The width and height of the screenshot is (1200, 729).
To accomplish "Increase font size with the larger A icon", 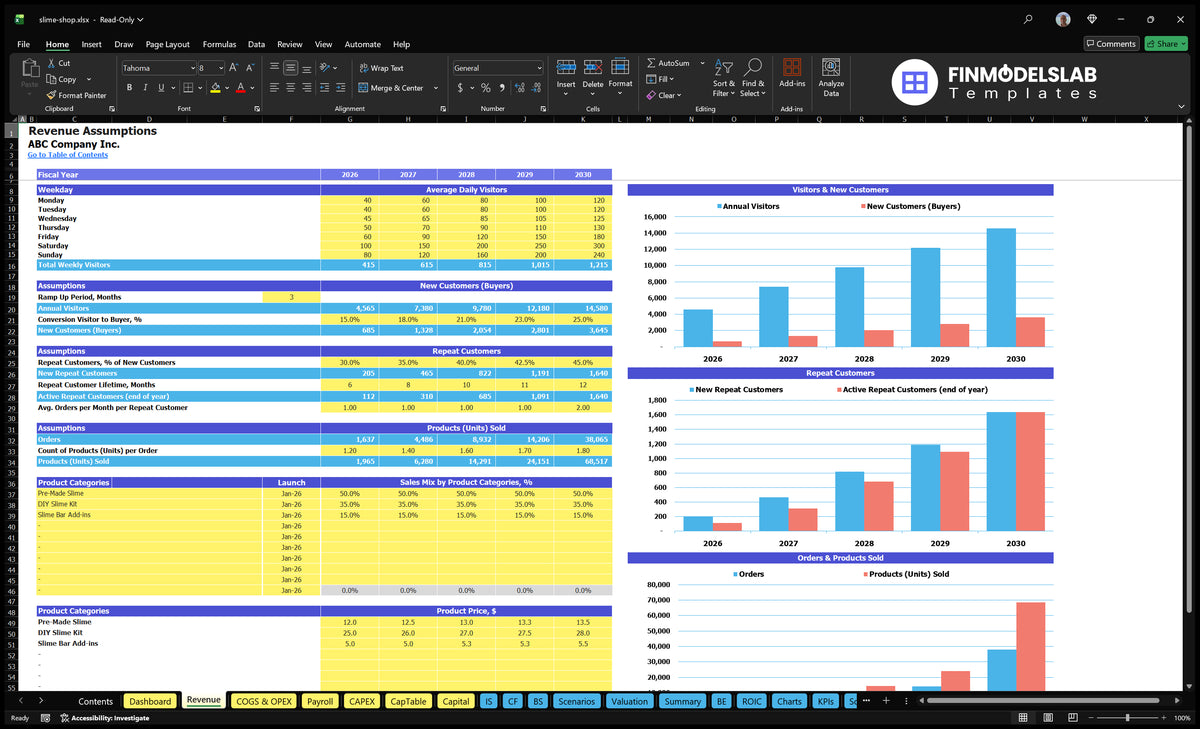I will click(234, 67).
